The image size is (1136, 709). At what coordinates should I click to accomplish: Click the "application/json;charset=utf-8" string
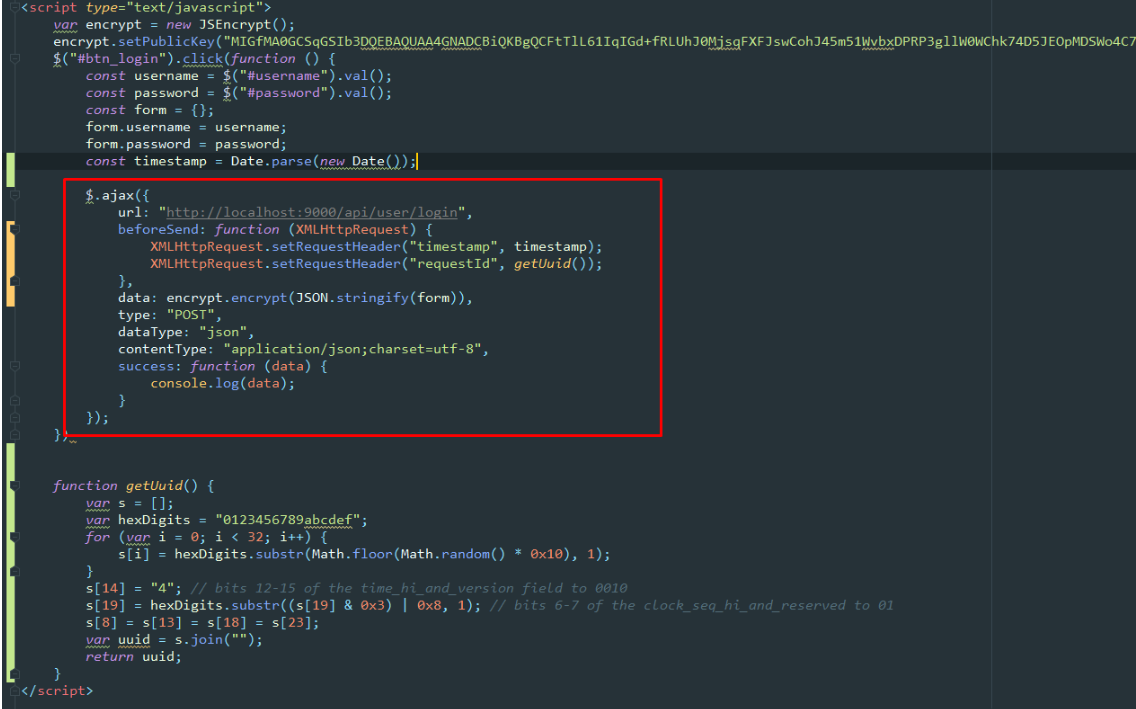pyautogui.click(x=352, y=349)
